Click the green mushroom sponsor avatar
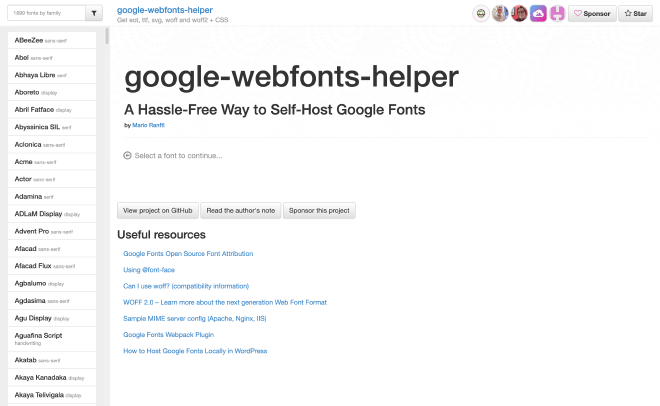Image resolution: width=660 pixels, height=406 pixels. [483, 14]
